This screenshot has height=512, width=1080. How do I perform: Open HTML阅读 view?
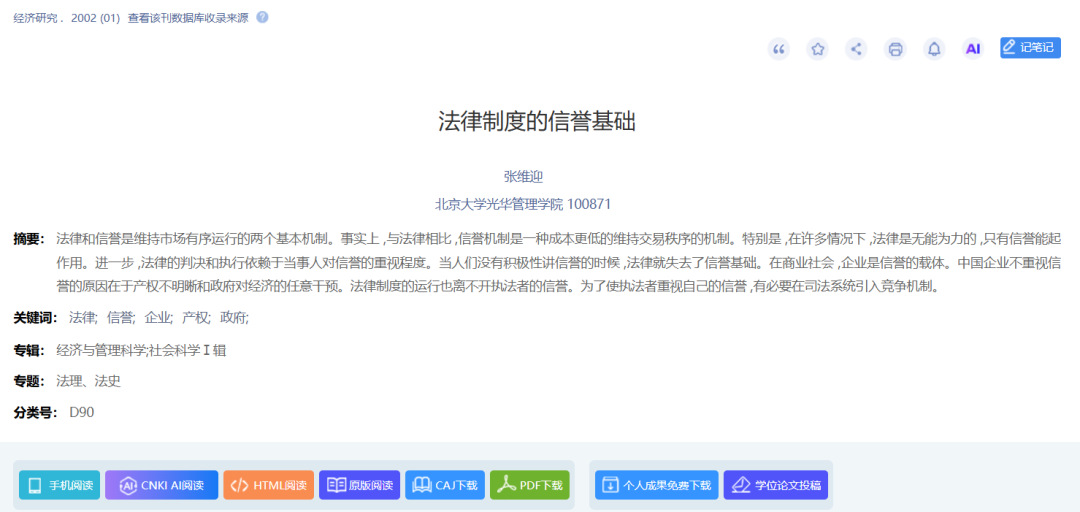point(268,485)
